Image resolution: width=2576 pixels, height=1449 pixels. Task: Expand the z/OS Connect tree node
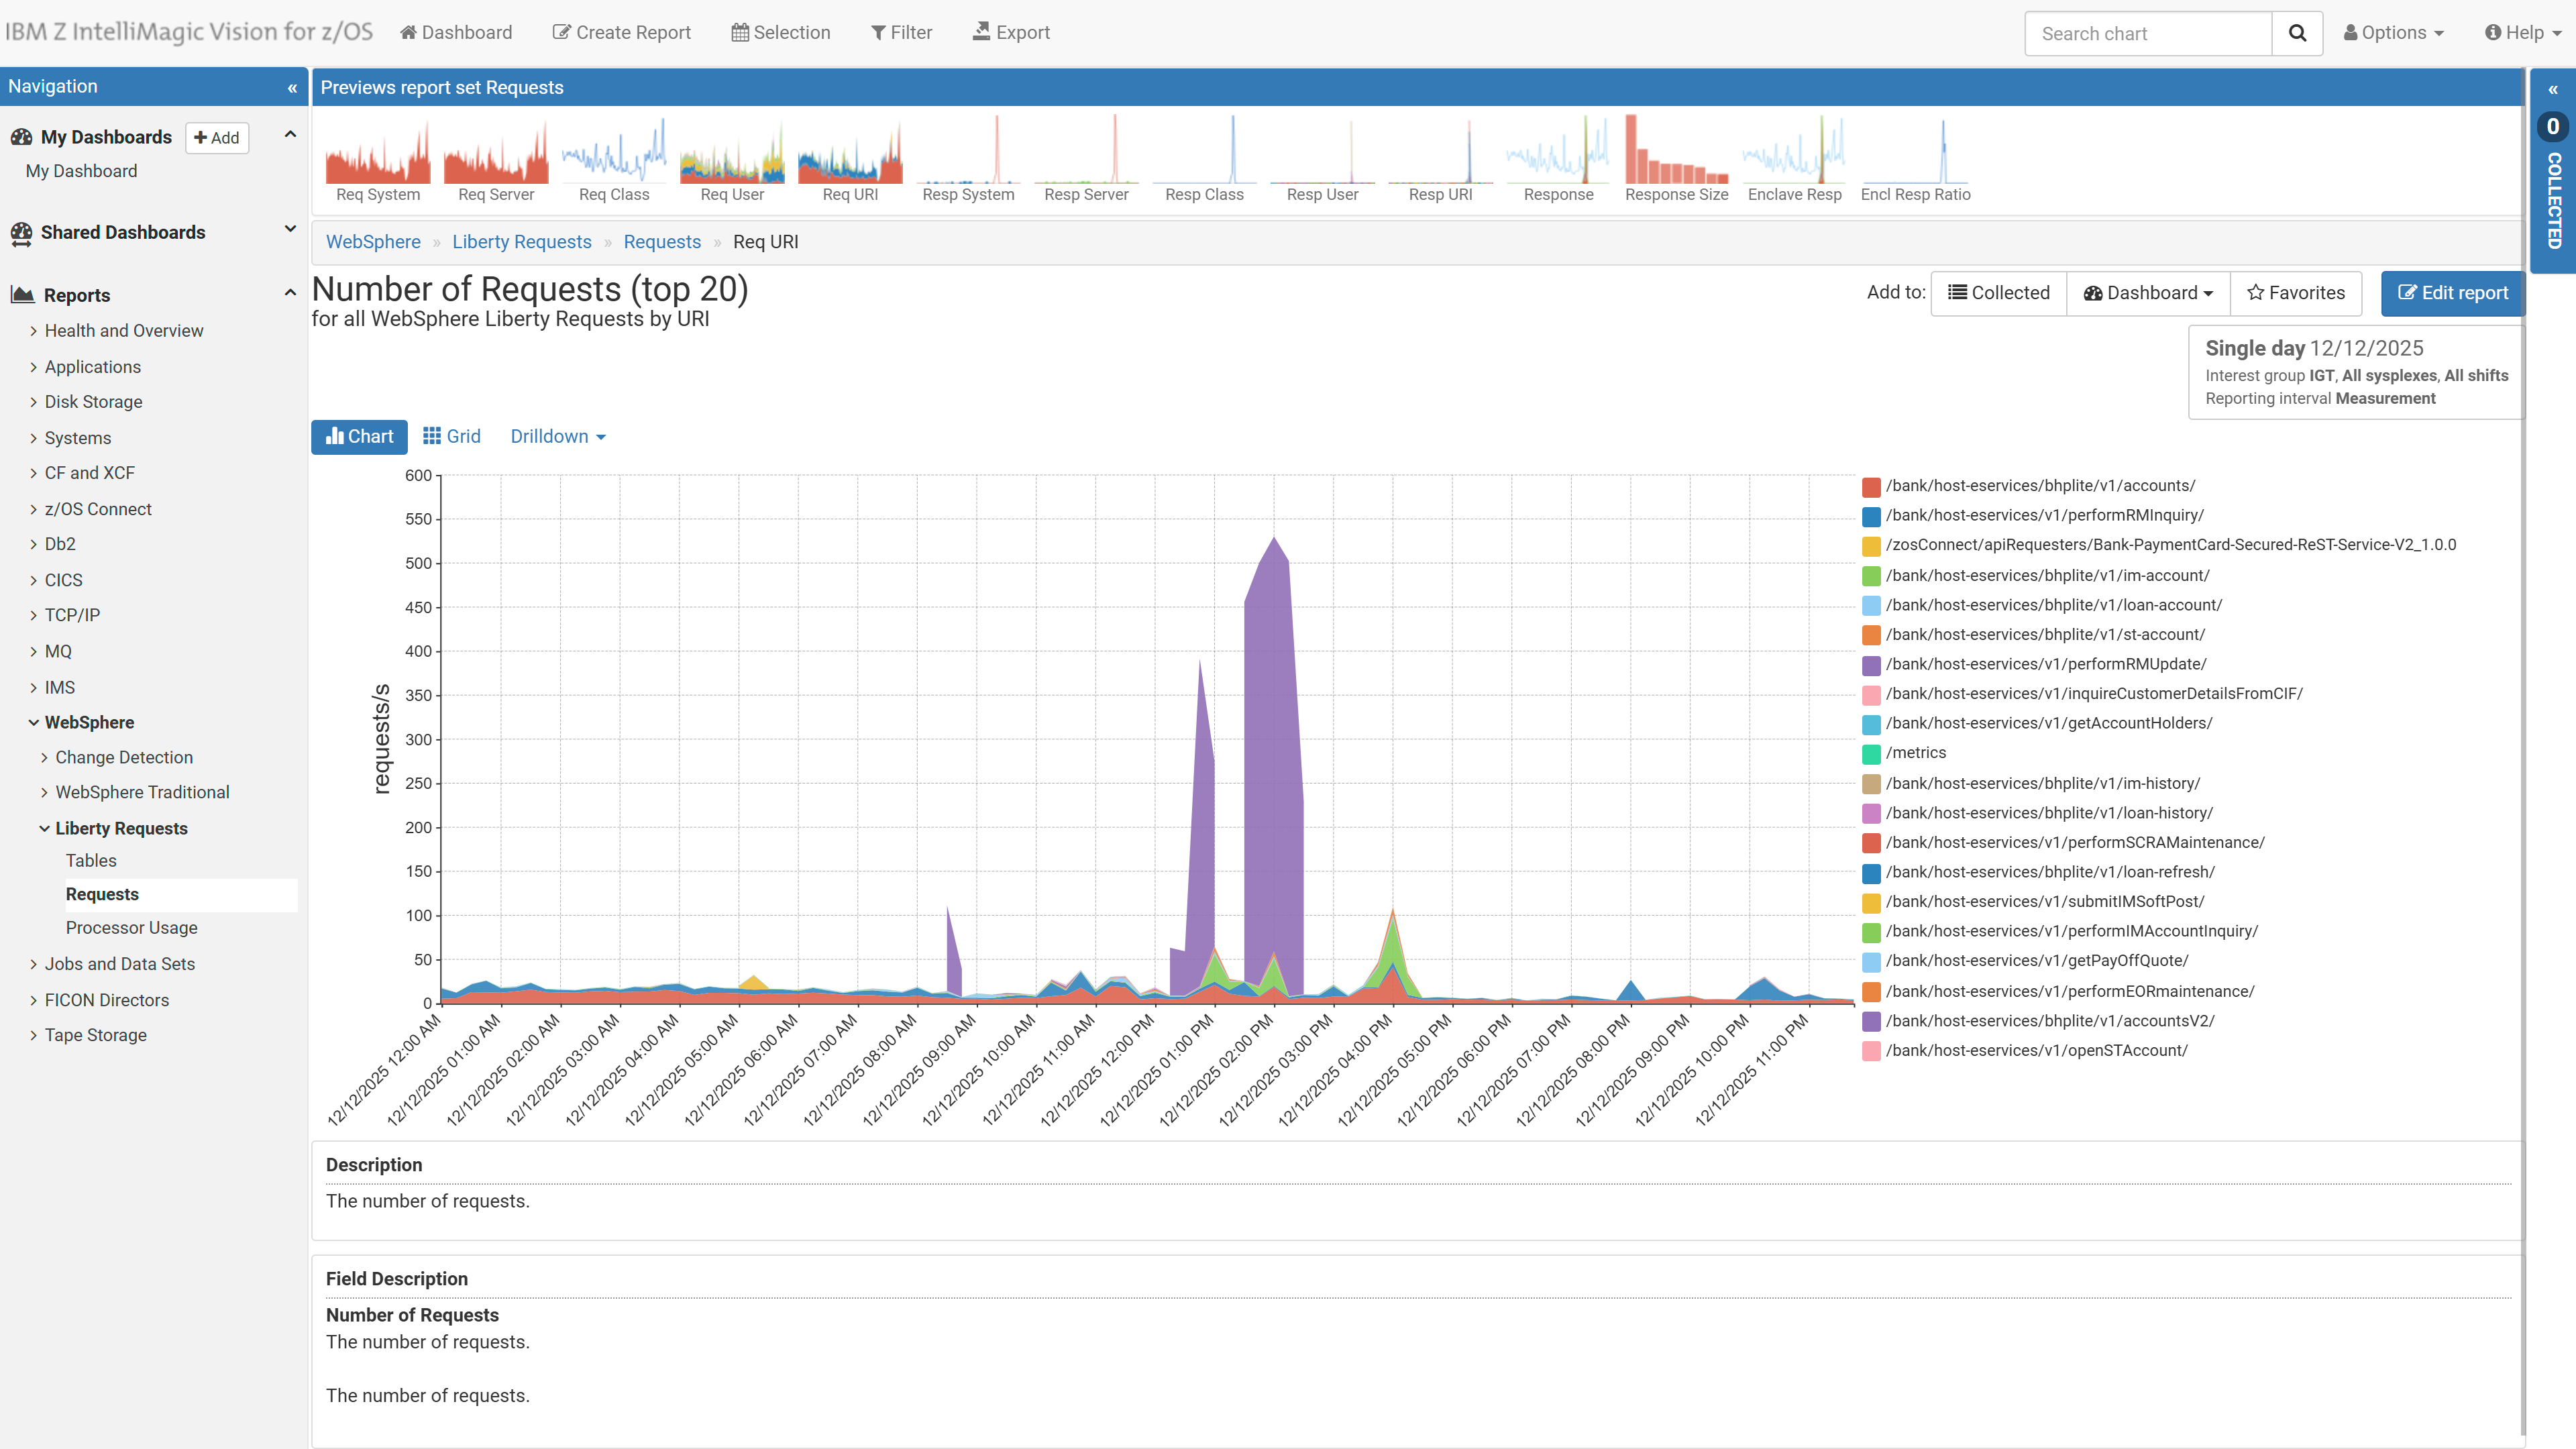click(x=33, y=509)
